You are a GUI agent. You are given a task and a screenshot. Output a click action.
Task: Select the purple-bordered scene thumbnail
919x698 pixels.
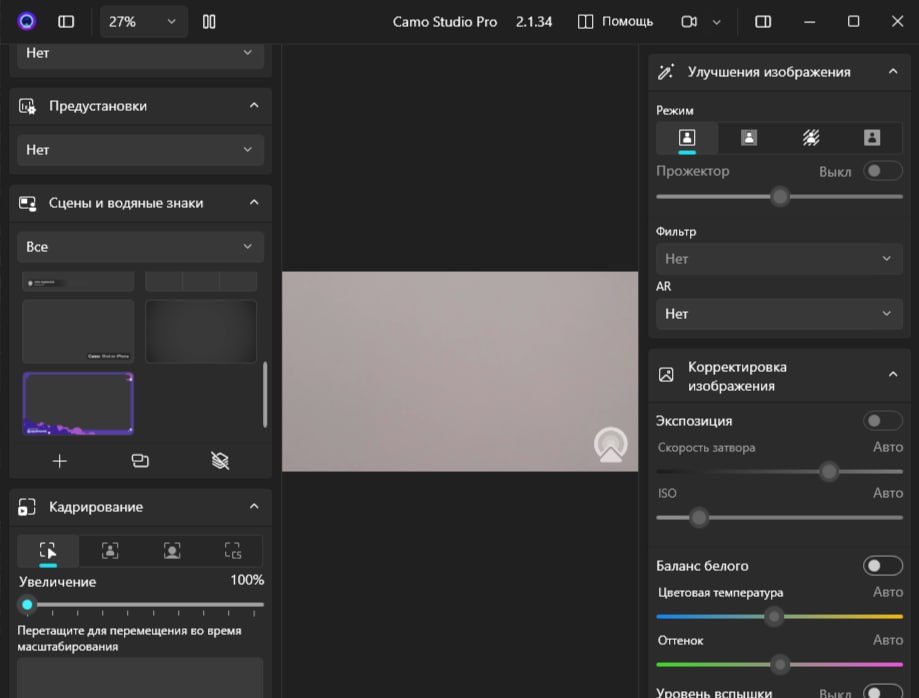(x=78, y=404)
